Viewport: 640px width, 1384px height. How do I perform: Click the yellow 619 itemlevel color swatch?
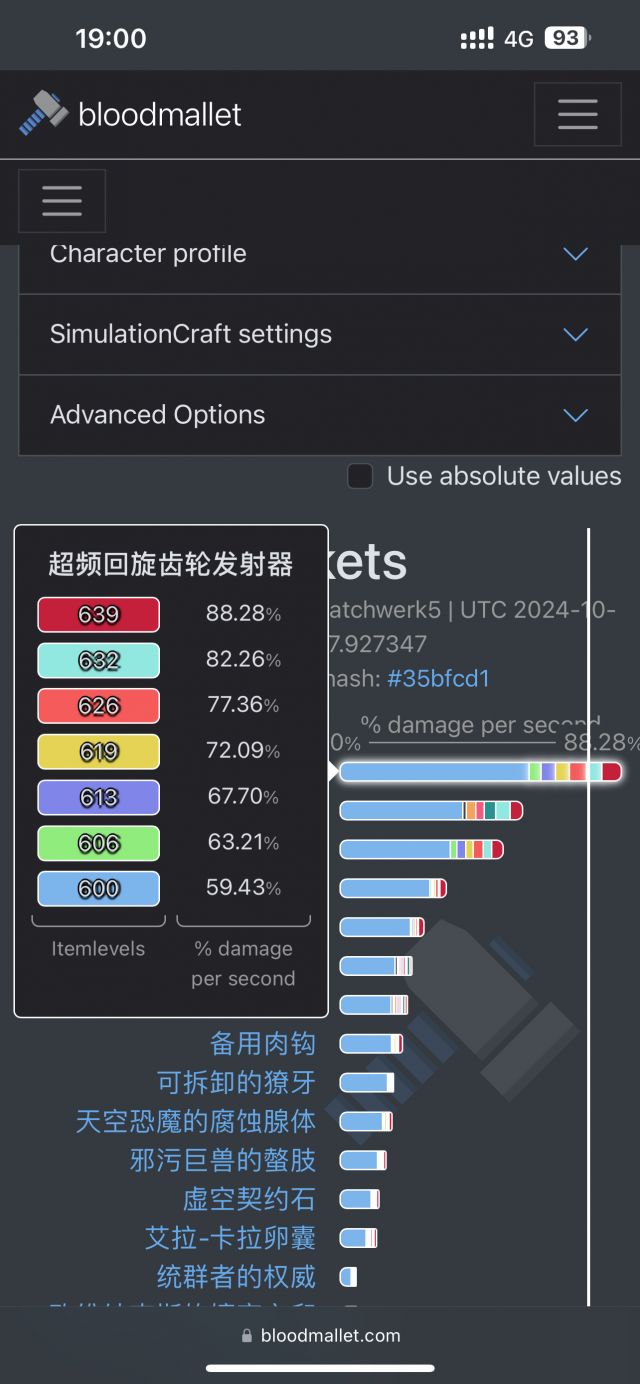pyautogui.click(x=98, y=751)
